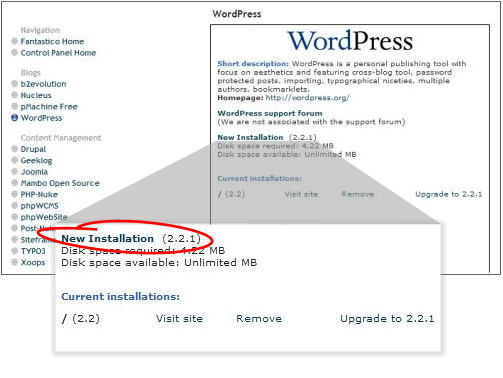Click the bullet icon next to phpWebSite
Viewport: 503px width, 378px height.
(14, 217)
